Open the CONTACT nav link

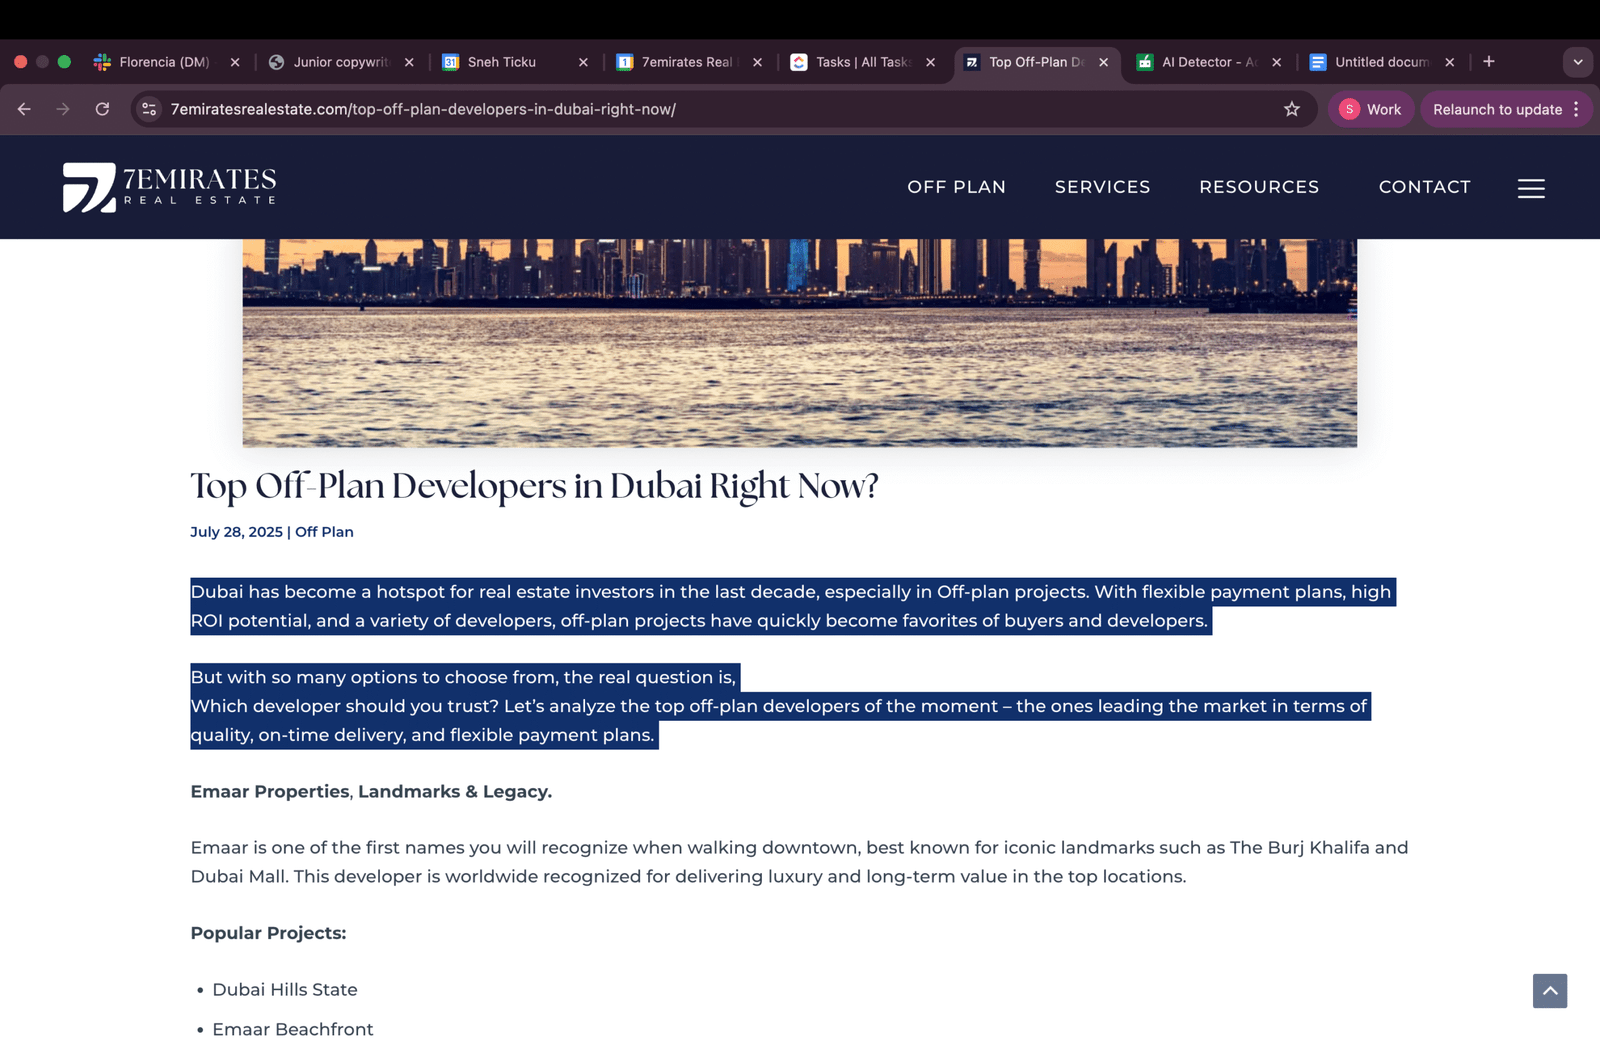(1424, 187)
